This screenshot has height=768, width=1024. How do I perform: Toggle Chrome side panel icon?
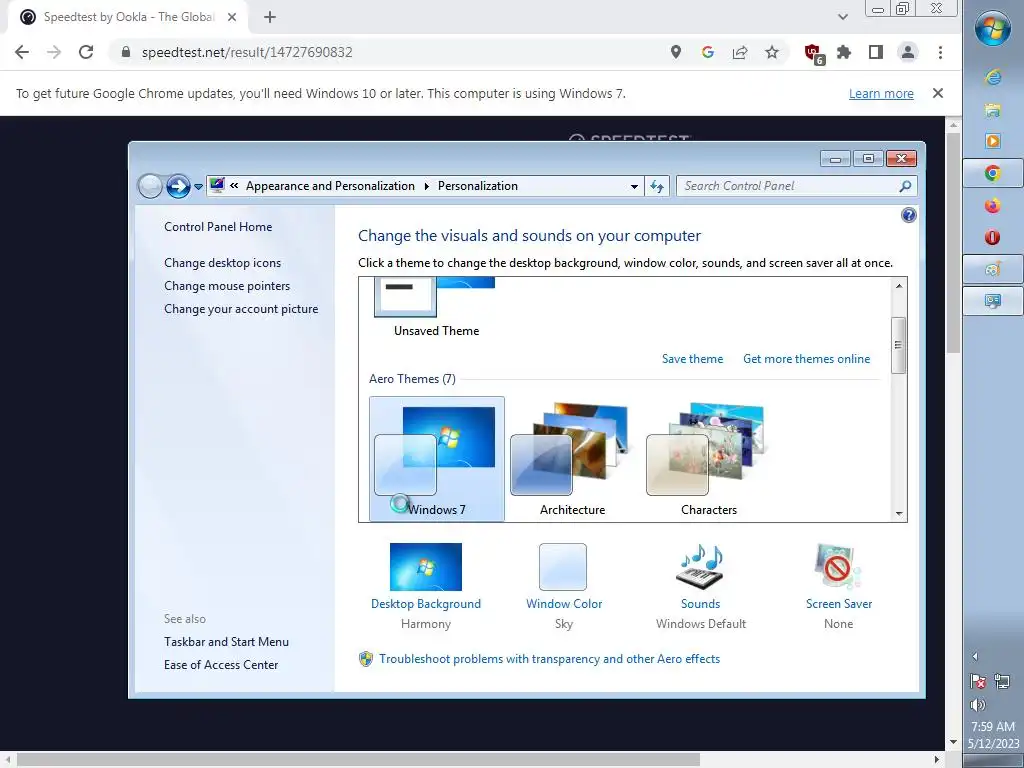click(876, 52)
